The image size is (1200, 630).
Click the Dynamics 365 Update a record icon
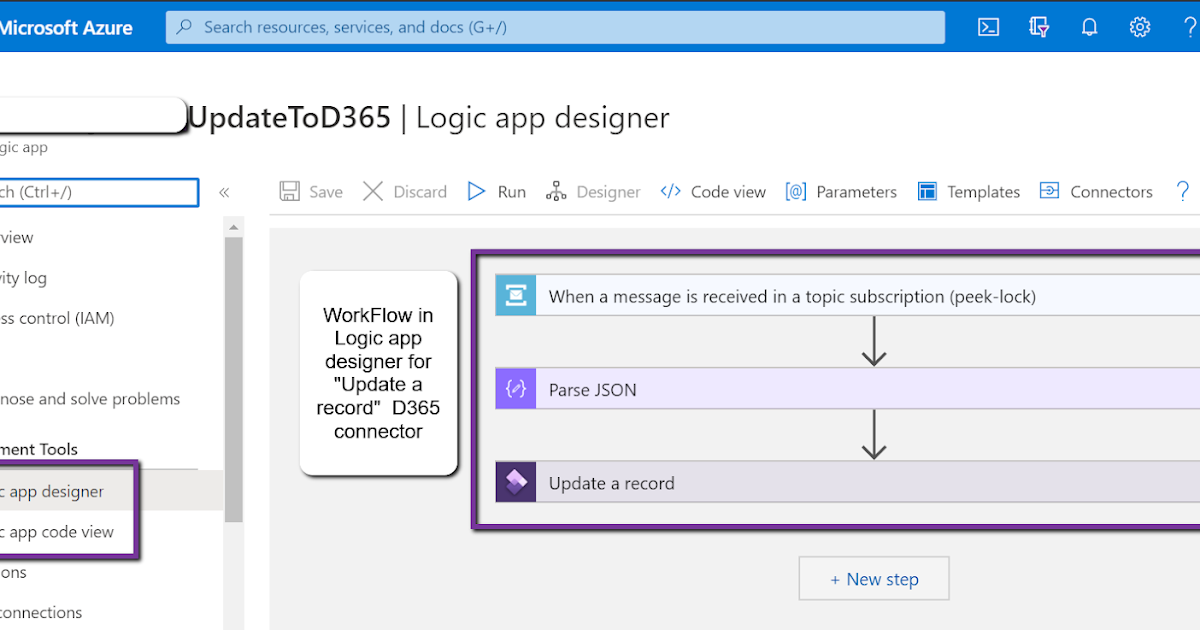click(515, 481)
